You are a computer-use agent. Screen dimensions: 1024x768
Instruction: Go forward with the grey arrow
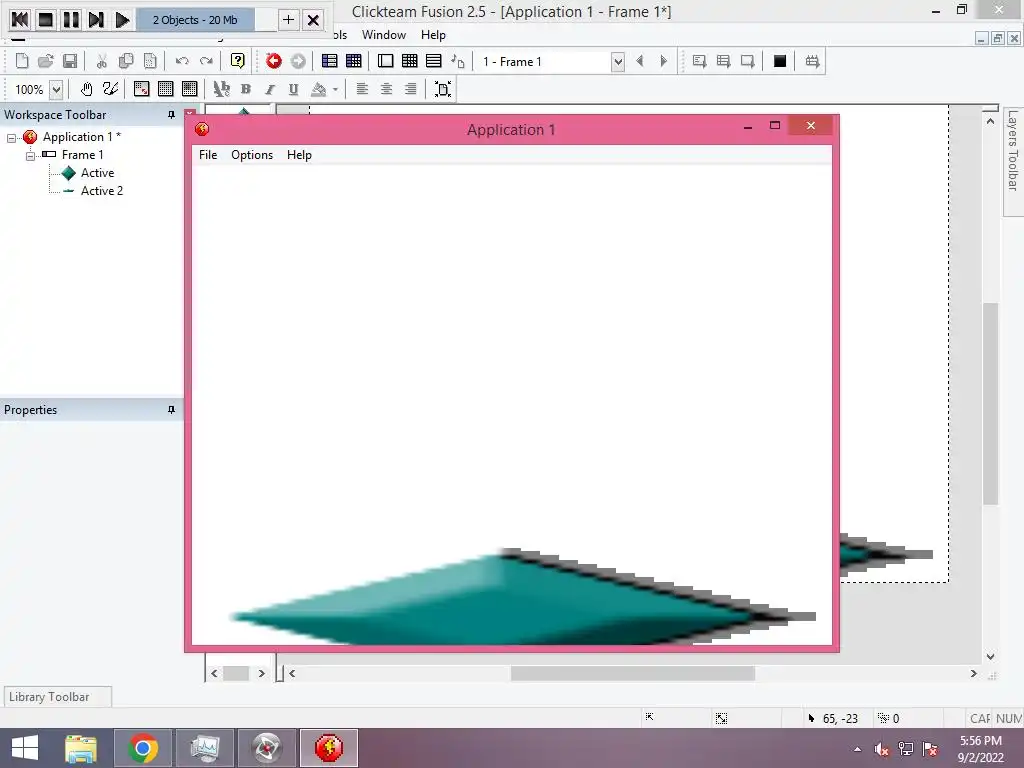[x=298, y=61]
